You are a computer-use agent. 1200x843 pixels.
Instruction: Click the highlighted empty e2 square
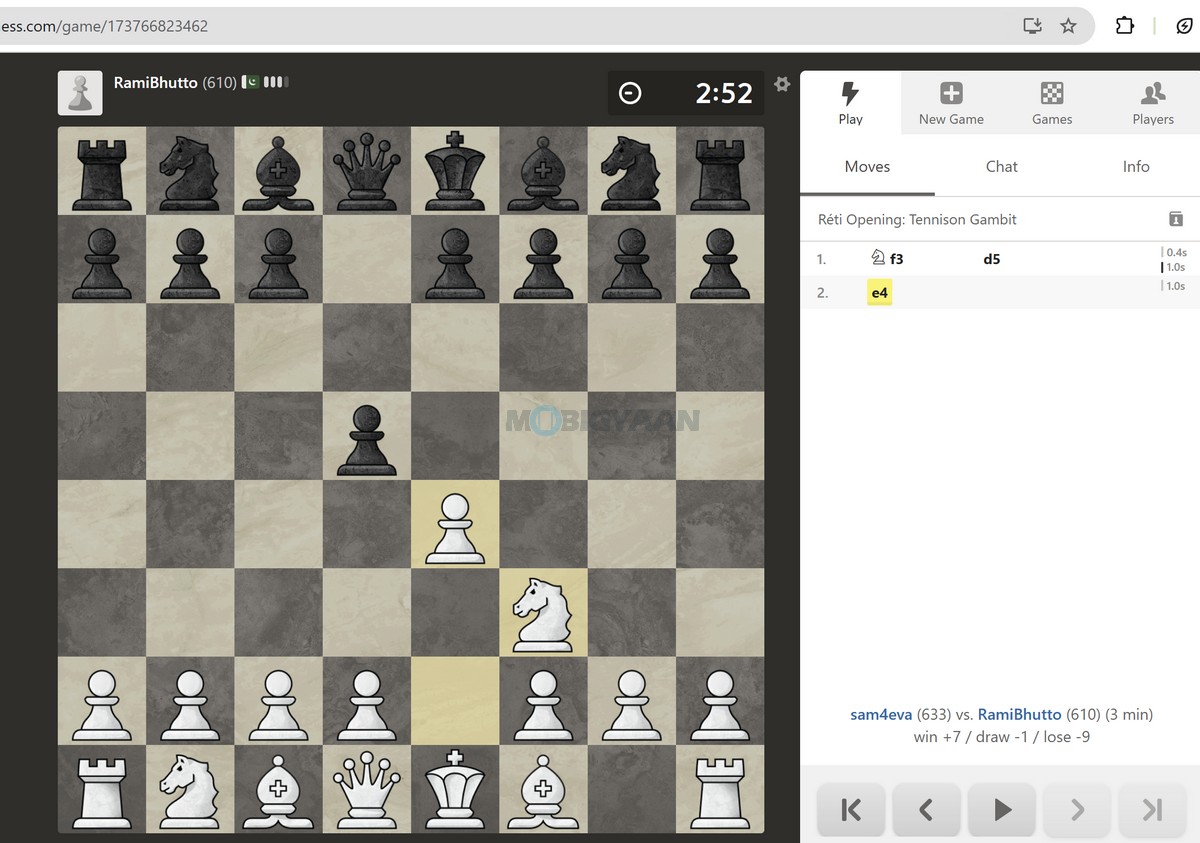(x=455, y=700)
